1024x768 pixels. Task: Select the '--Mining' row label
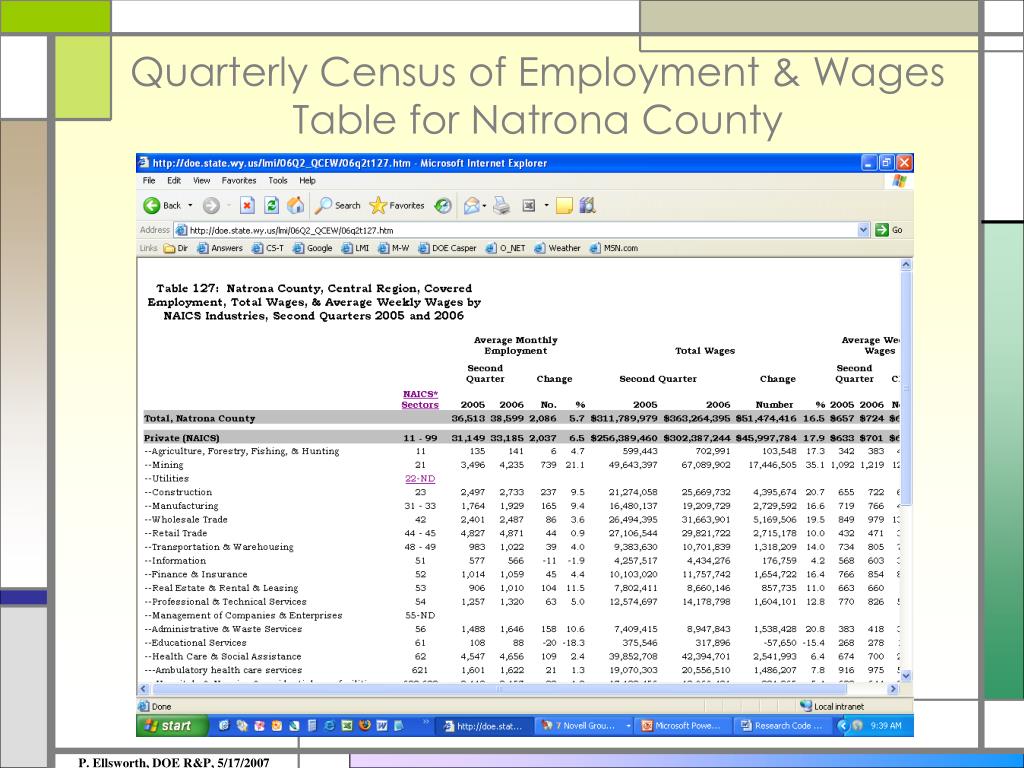[163, 465]
